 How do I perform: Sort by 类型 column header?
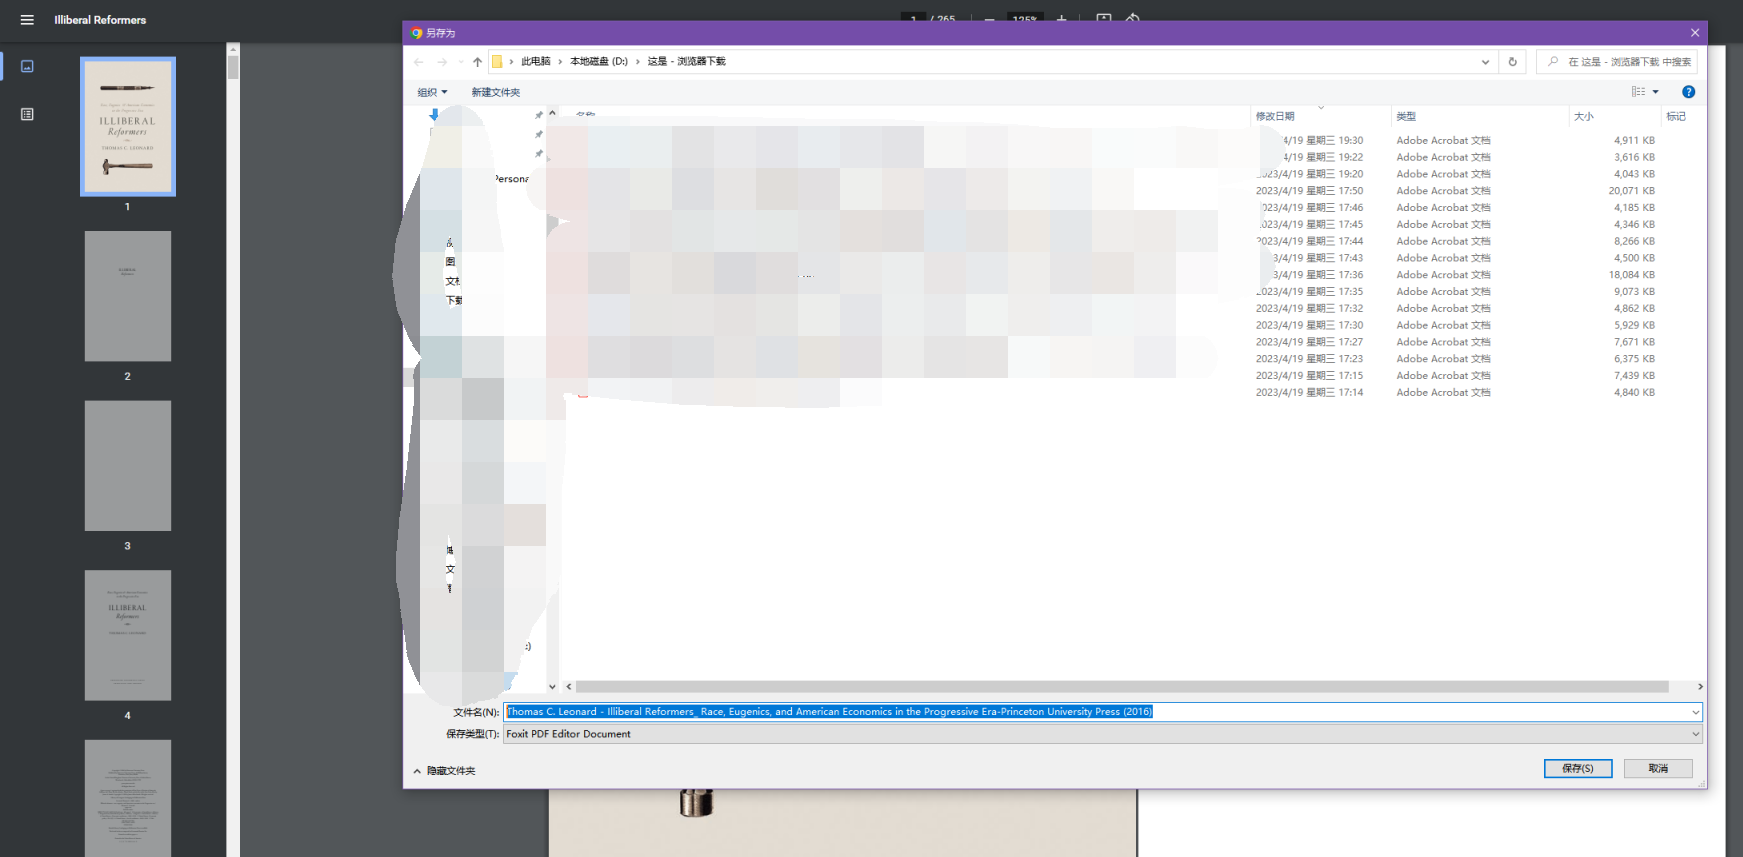pyautogui.click(x=1479, y=116)
